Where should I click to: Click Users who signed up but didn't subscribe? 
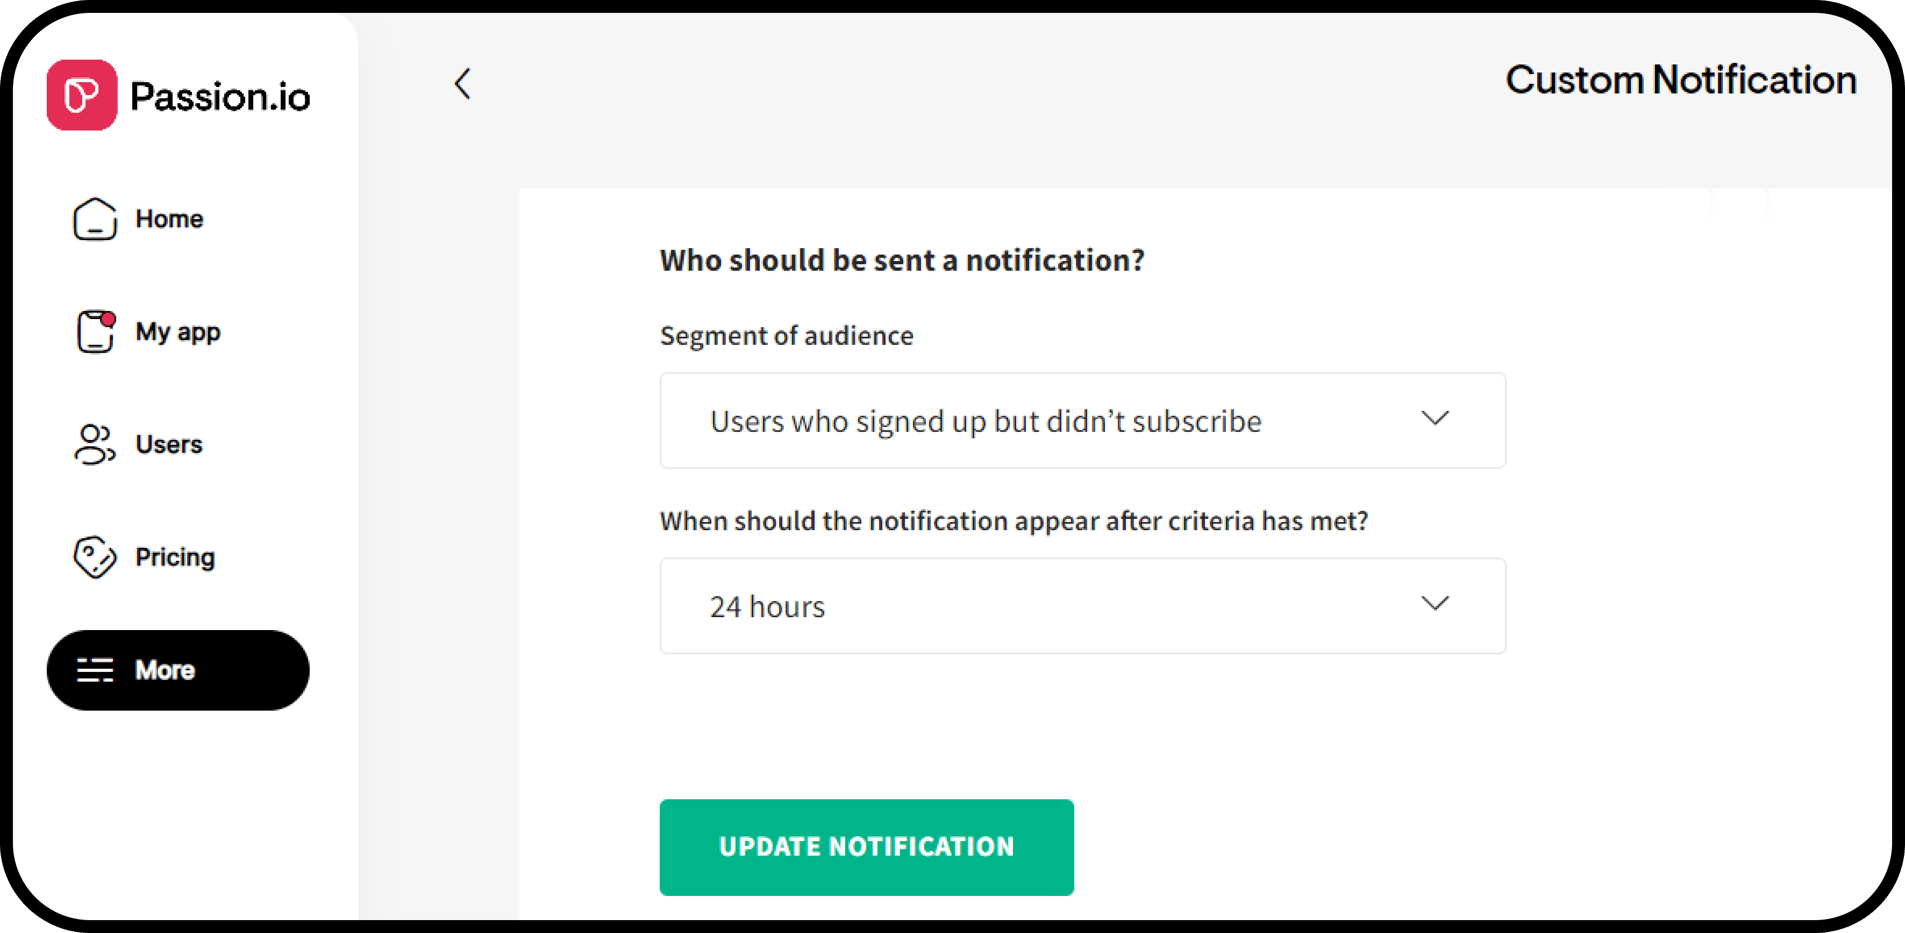coord(985,420)
